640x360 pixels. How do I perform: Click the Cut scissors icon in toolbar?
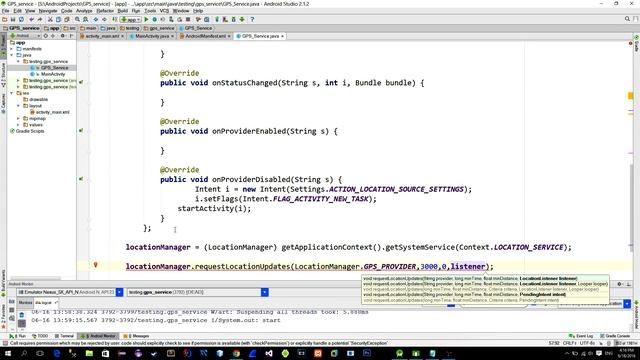click(x=50, y=19)
